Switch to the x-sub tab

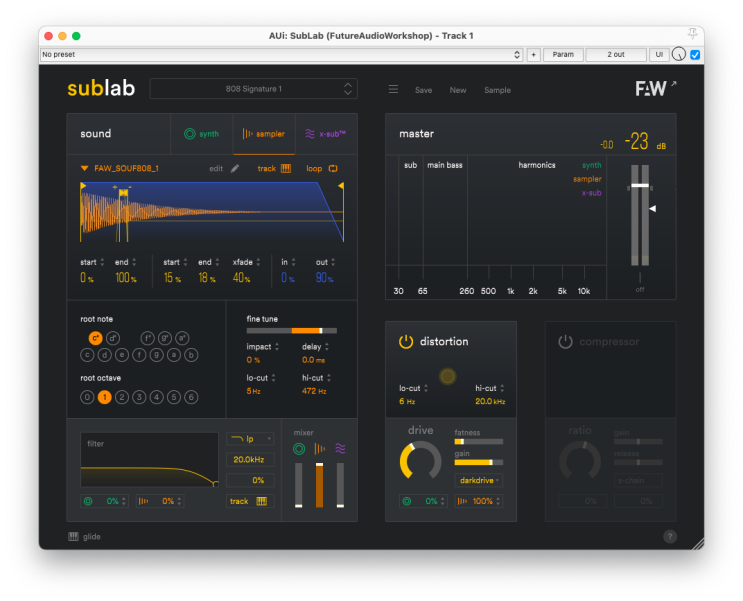(325, 133)
